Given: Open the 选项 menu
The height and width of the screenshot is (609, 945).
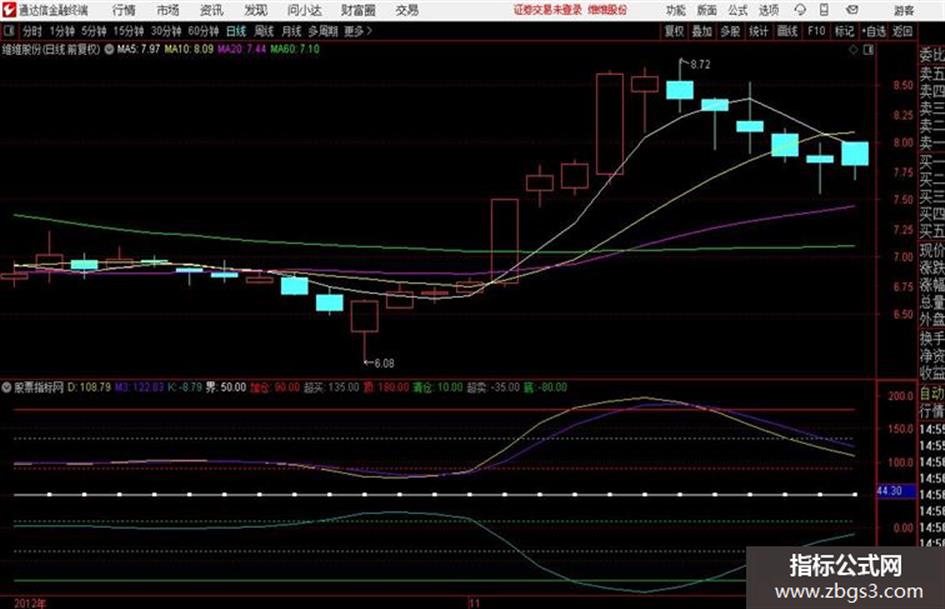Looking at the screenshot, I should tap(769, 10).
